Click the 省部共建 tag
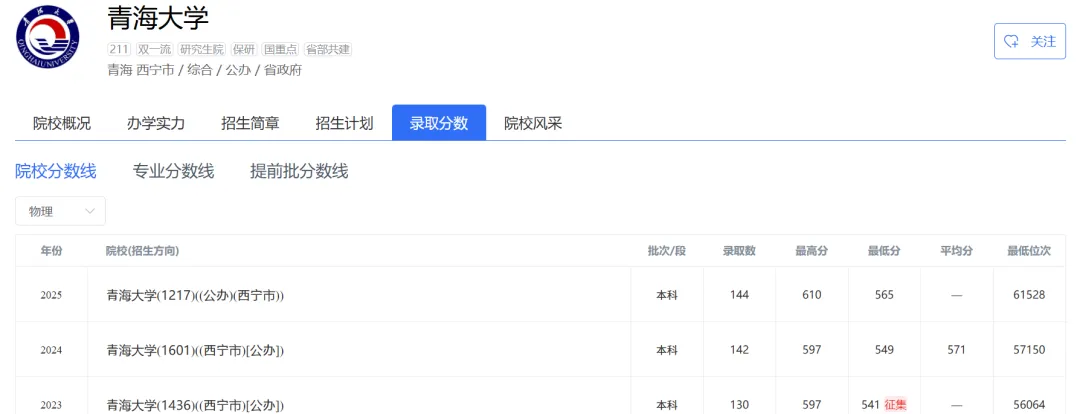The width and height of the screenshot is (1080, 414). (328, 50)
